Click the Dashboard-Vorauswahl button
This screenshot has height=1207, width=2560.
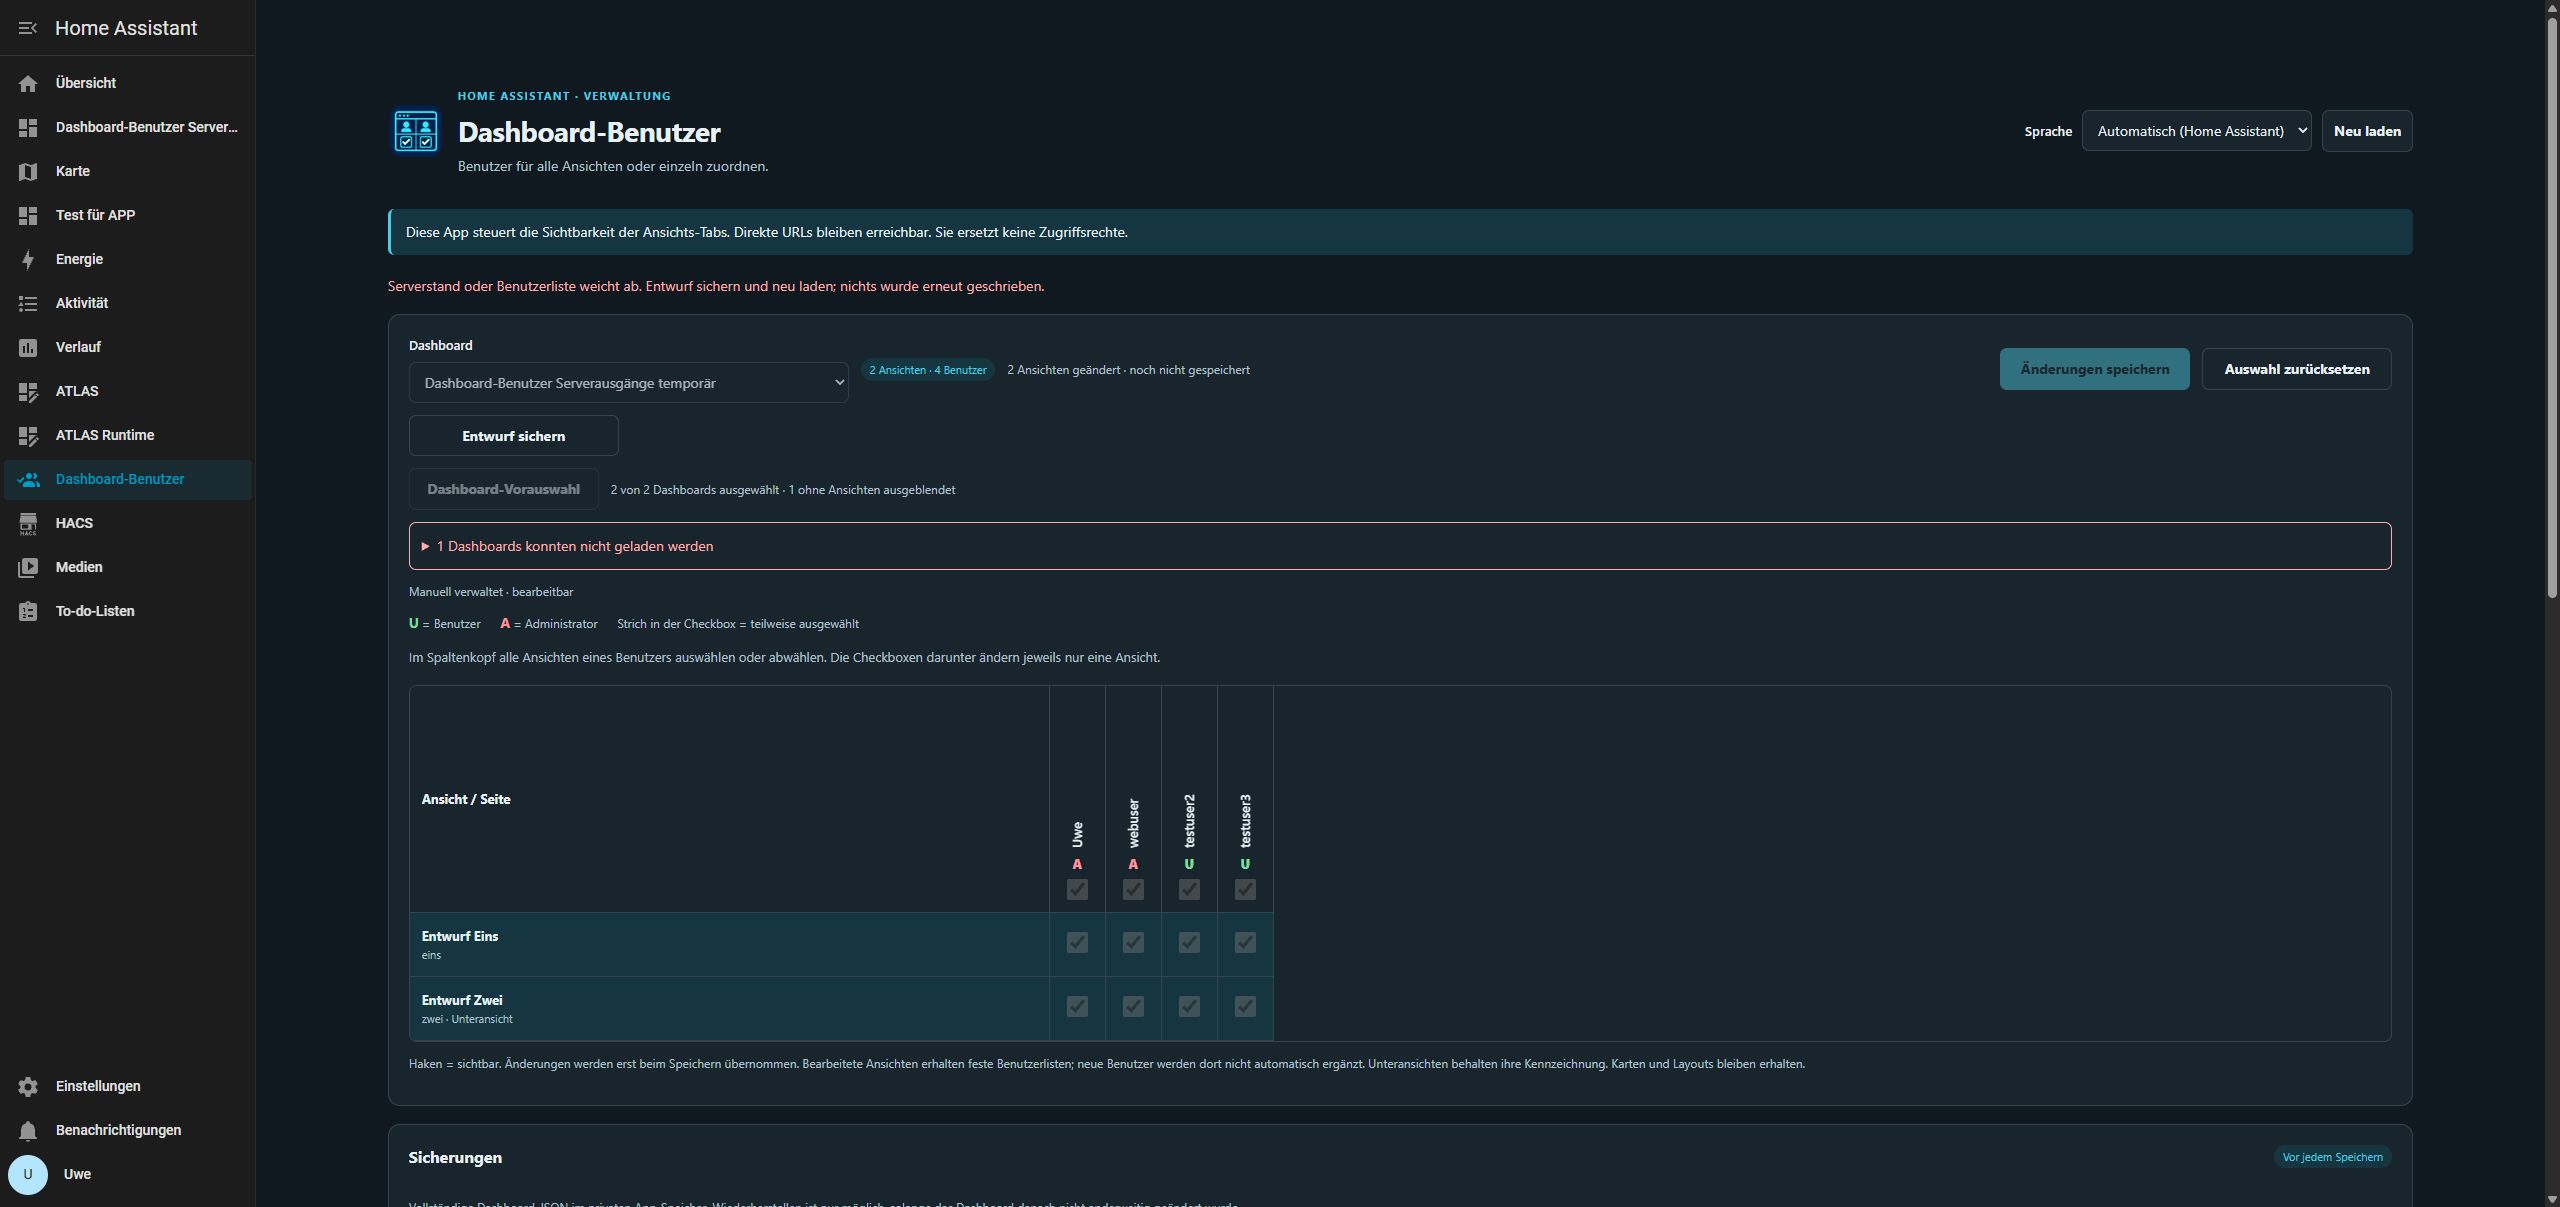point(503,489)
